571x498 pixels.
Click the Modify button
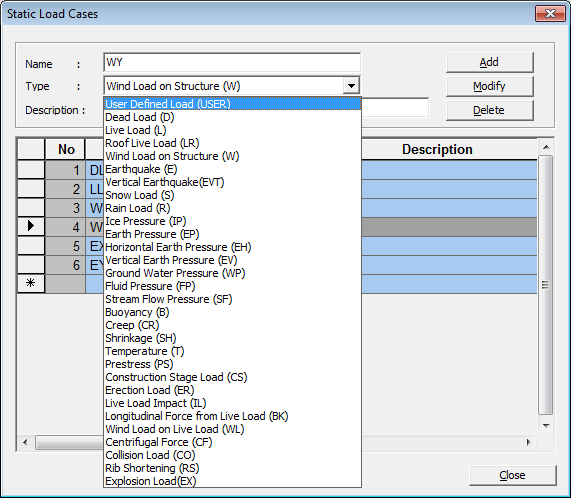(x=489, y=86)
